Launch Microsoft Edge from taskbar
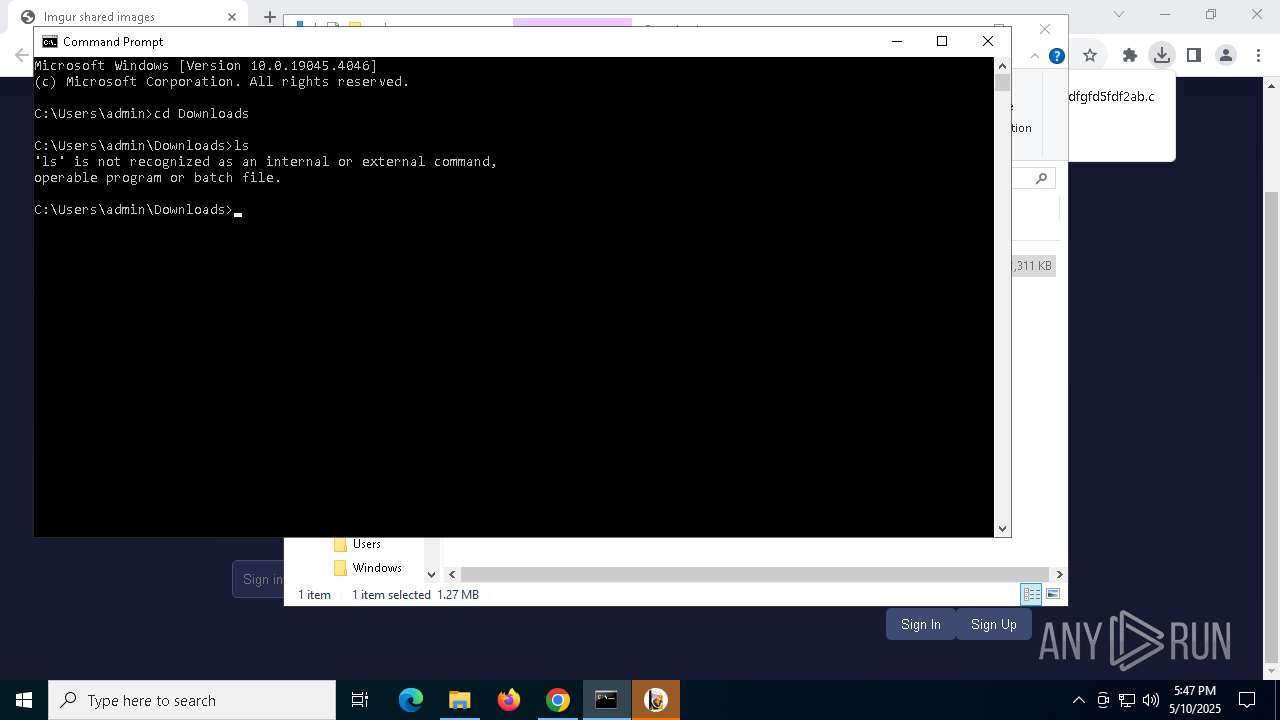Image resolution: width=1280 pixels, height=720 pixels. click(411, 700)
